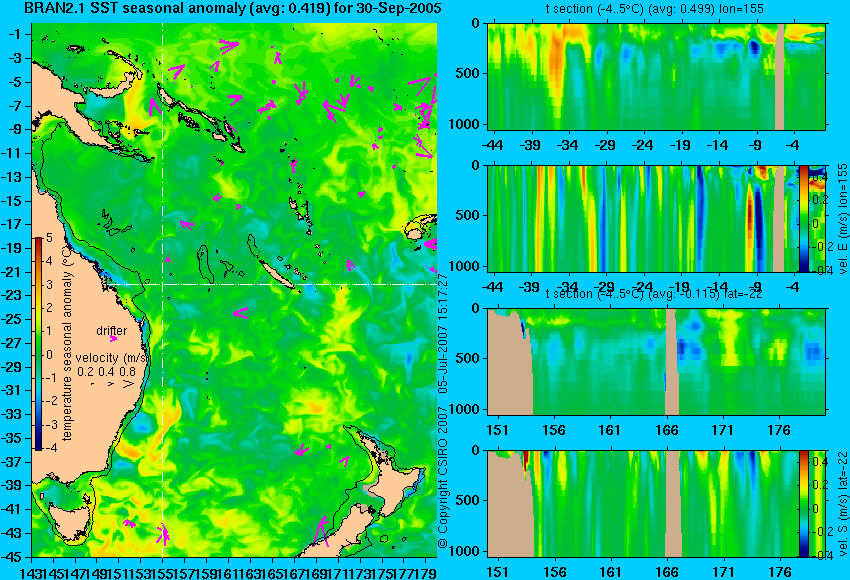
Task: Click the southward velocity section plot at lat=-22
Action: 643,504
